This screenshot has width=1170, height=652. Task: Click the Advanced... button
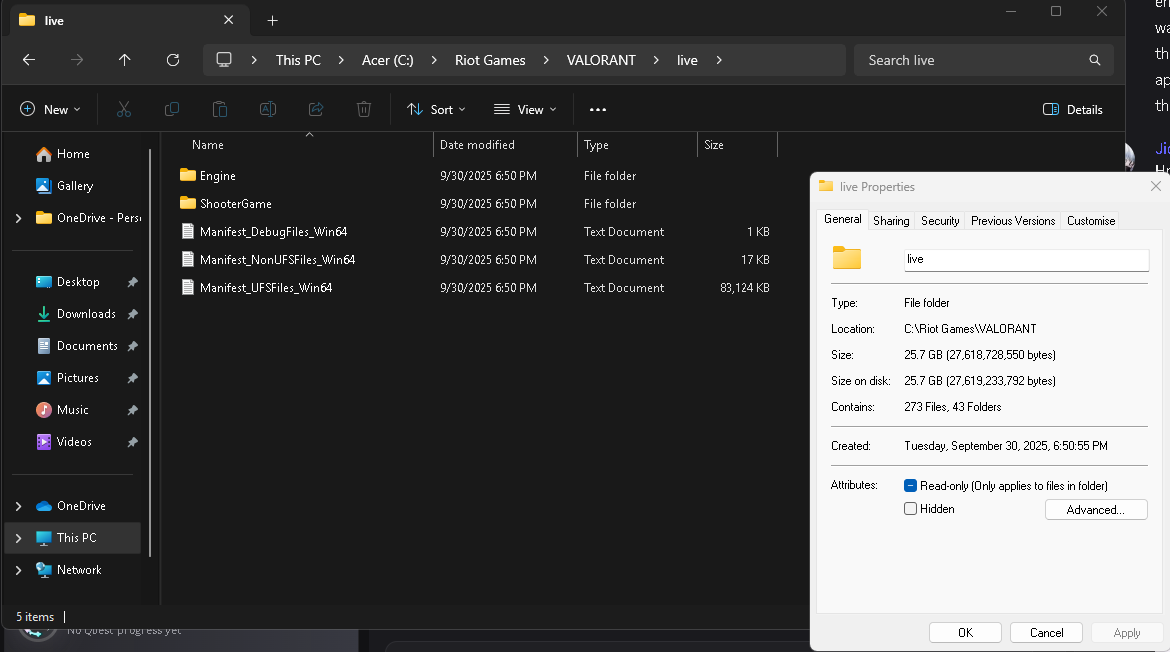coord(1096,510)
